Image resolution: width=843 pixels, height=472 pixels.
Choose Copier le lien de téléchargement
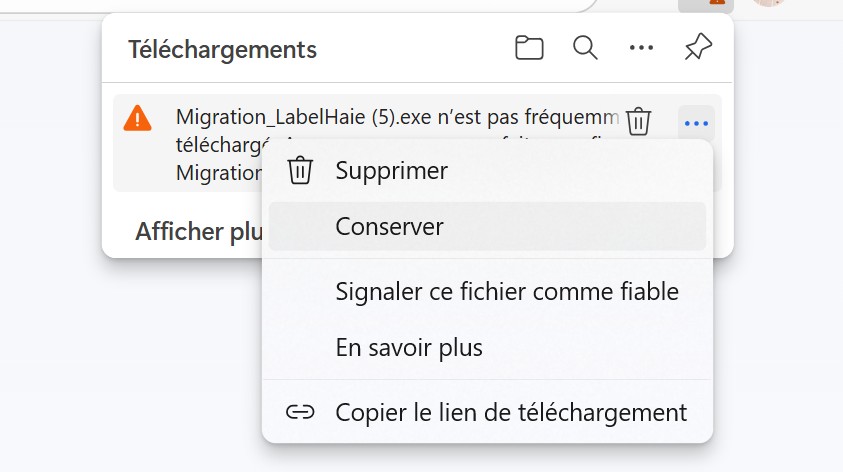click(x=511, y=412)
